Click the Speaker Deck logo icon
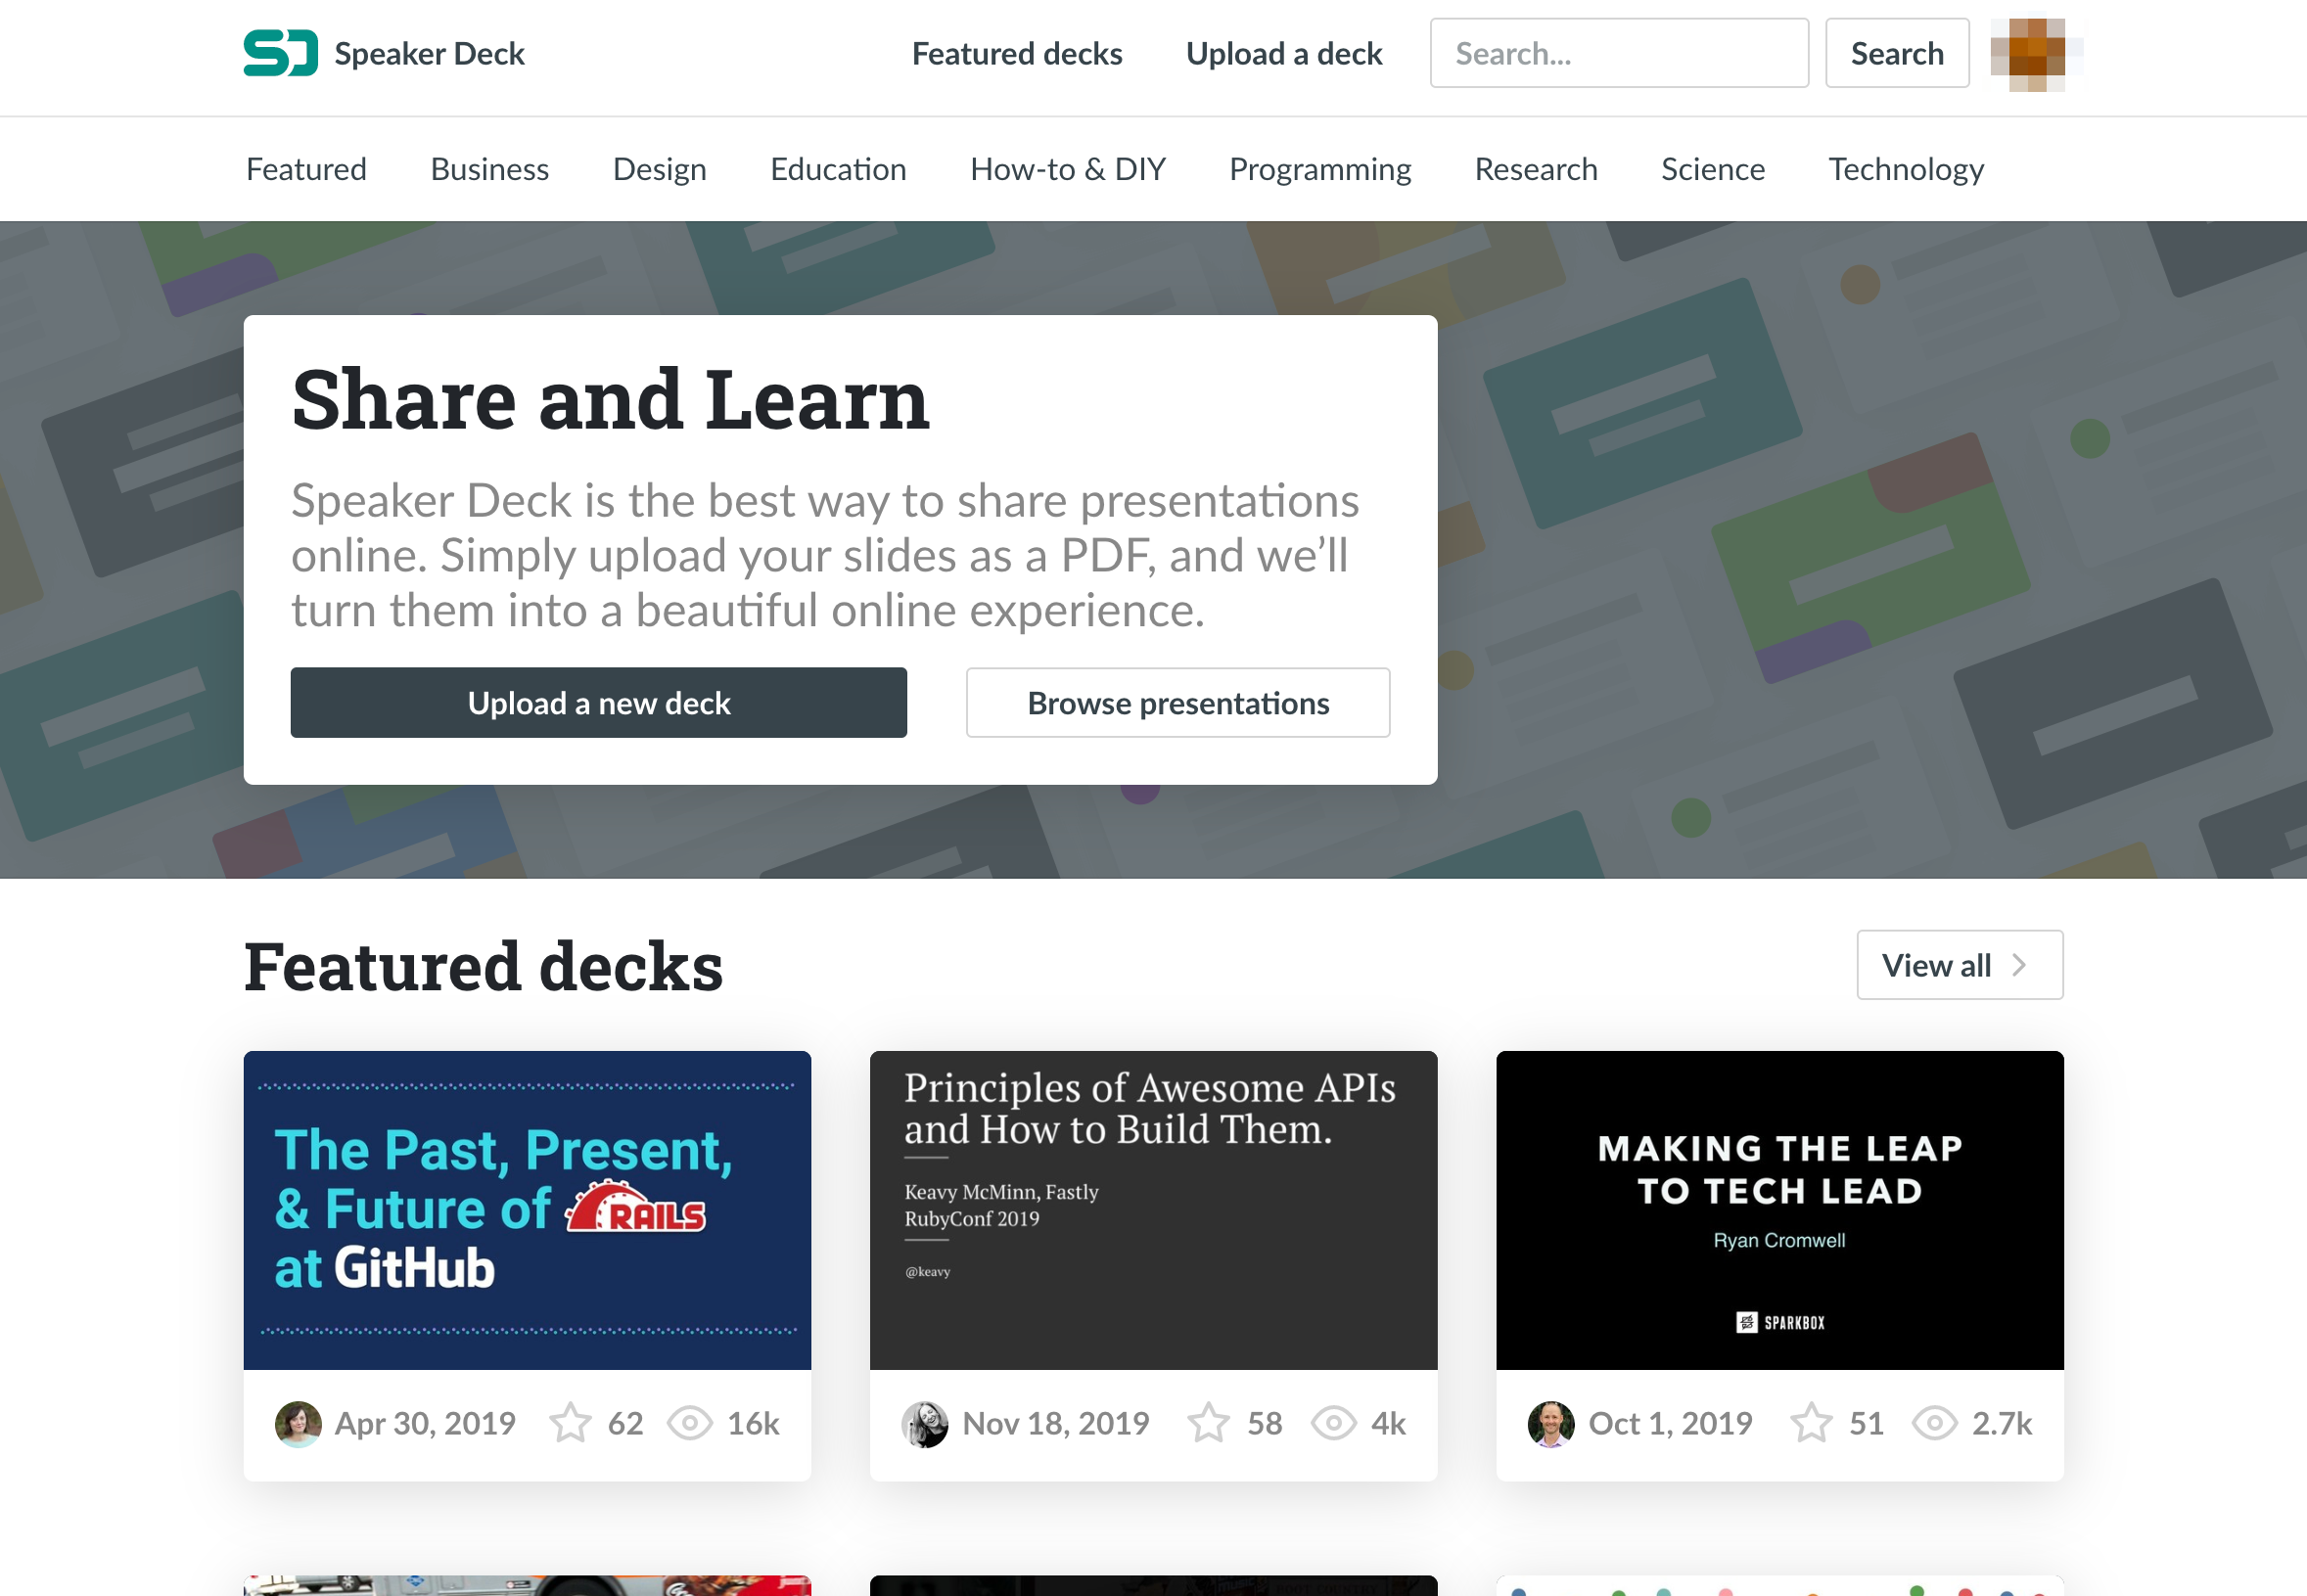The width and height of the screenshot is (2307, 1596). 281,53
